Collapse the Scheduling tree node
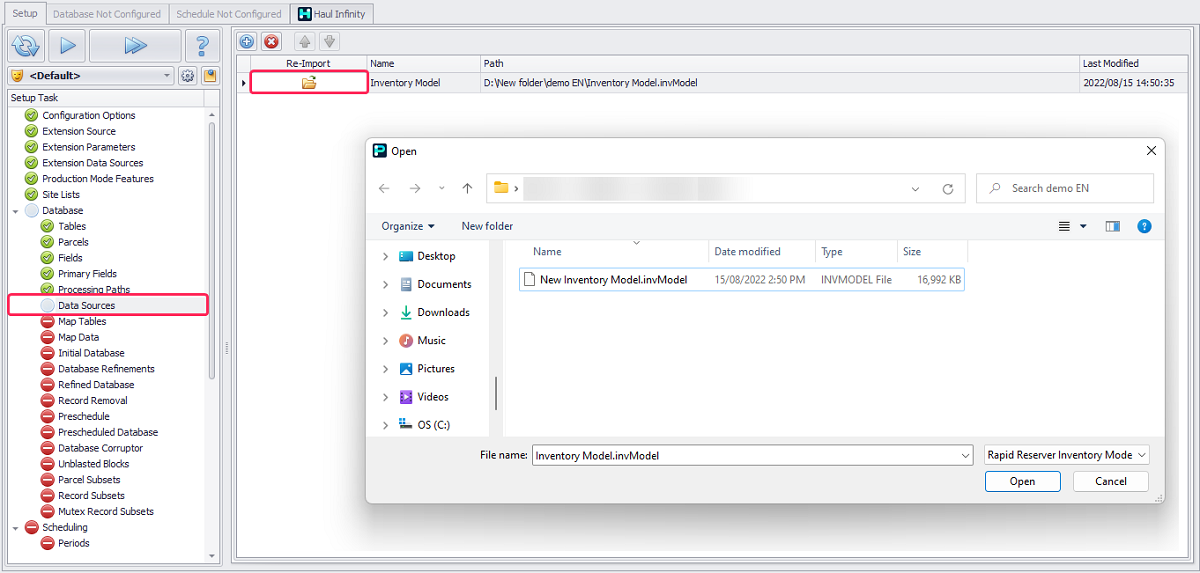The height and width of the screenshot is (573, 1200). pyautogui.click(x=15, y=528)
